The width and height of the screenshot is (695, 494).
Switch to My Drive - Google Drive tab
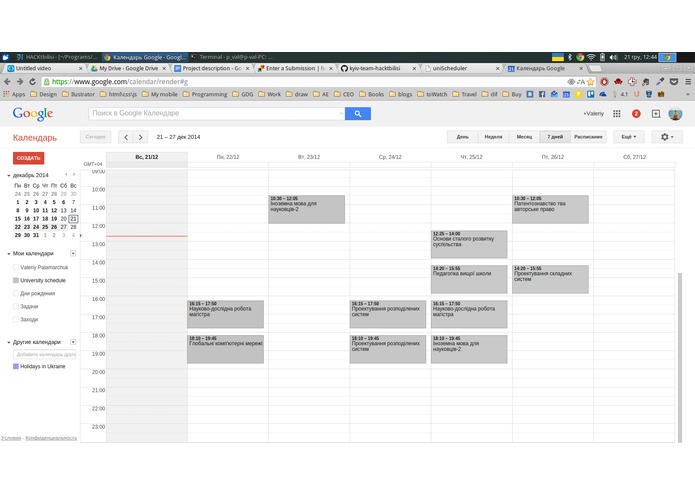(129, 69)
